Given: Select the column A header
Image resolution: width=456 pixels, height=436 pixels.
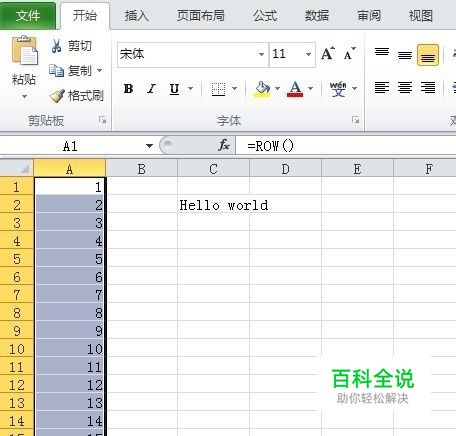Looking at the screenshot, I should pyautogui.click(x=69, y=169).
